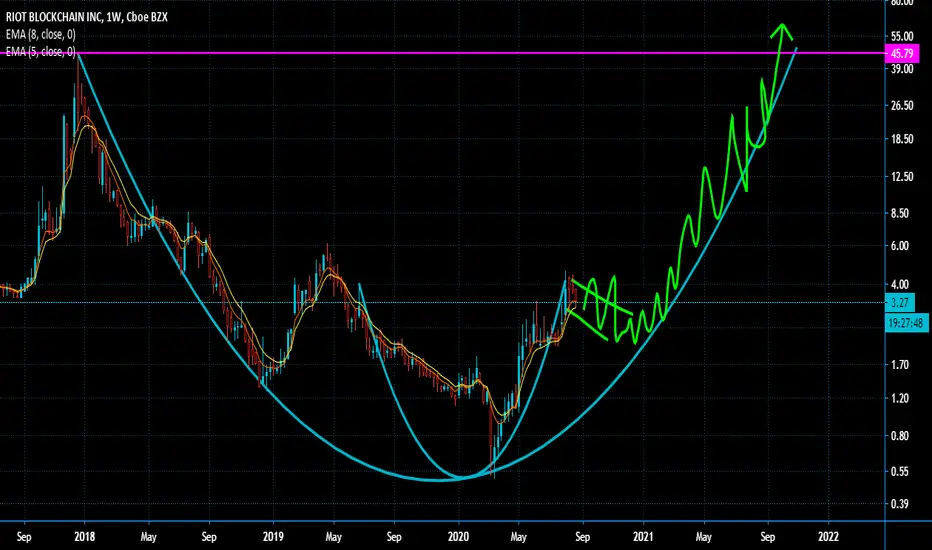Image resolution: width=932 pixels, height=550 pixels.
Task: Select the dotted current price line at 3.27
Action: [x=443, y=303]
